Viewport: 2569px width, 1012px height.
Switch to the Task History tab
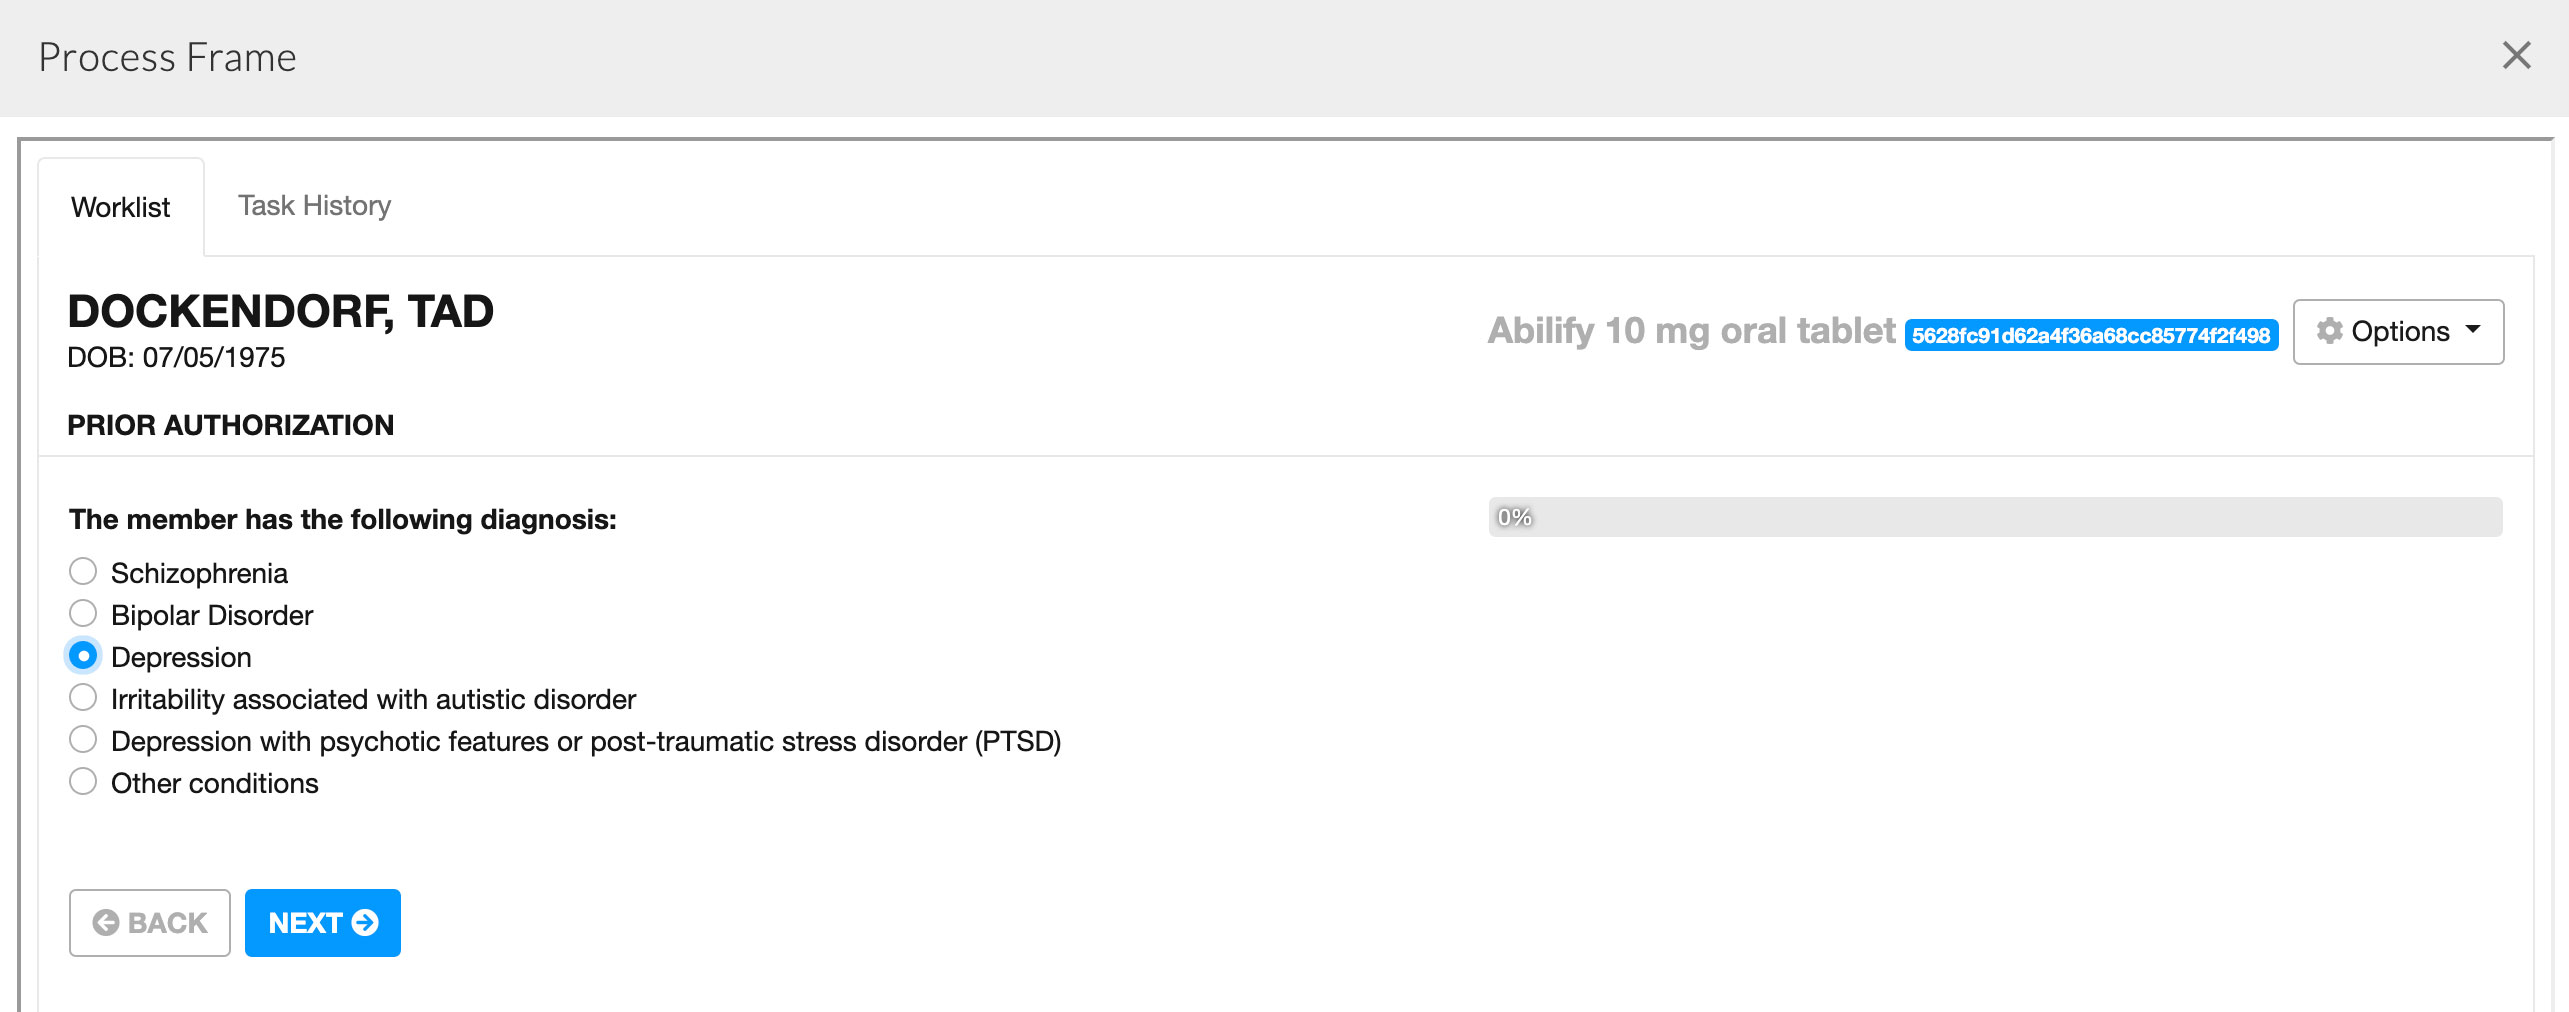[314, 206]
